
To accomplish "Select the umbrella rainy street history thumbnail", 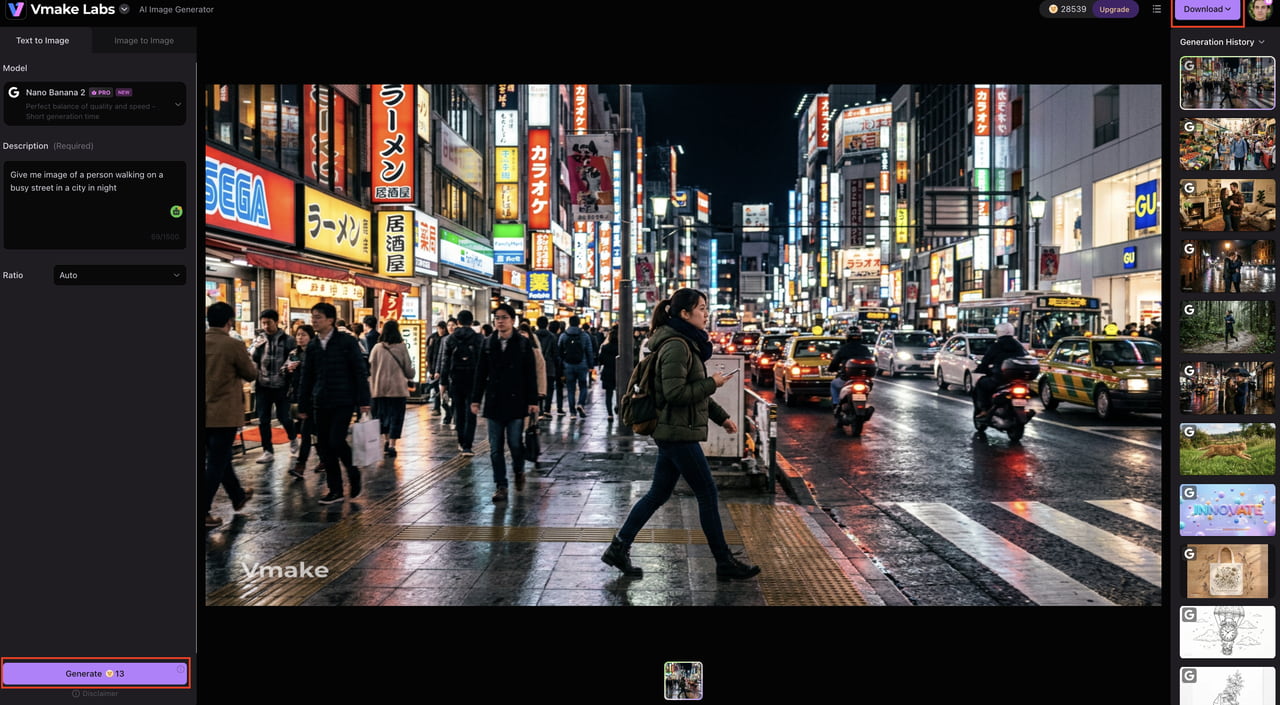I will click(x=1227, y=388).
